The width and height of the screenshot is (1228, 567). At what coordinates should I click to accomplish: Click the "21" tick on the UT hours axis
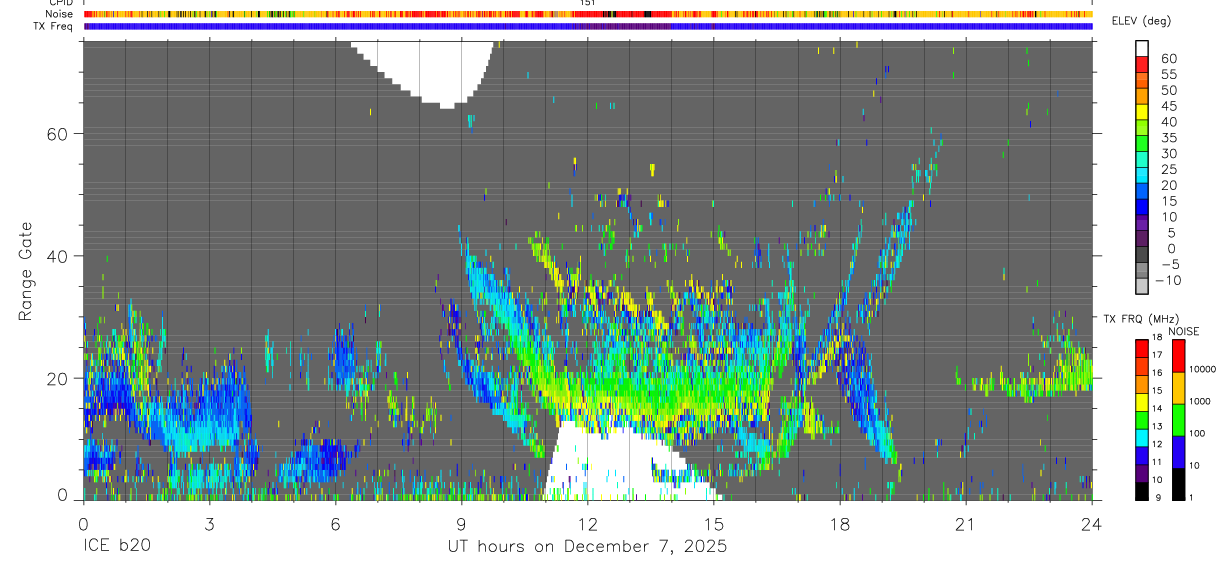(x=965, y=523)
